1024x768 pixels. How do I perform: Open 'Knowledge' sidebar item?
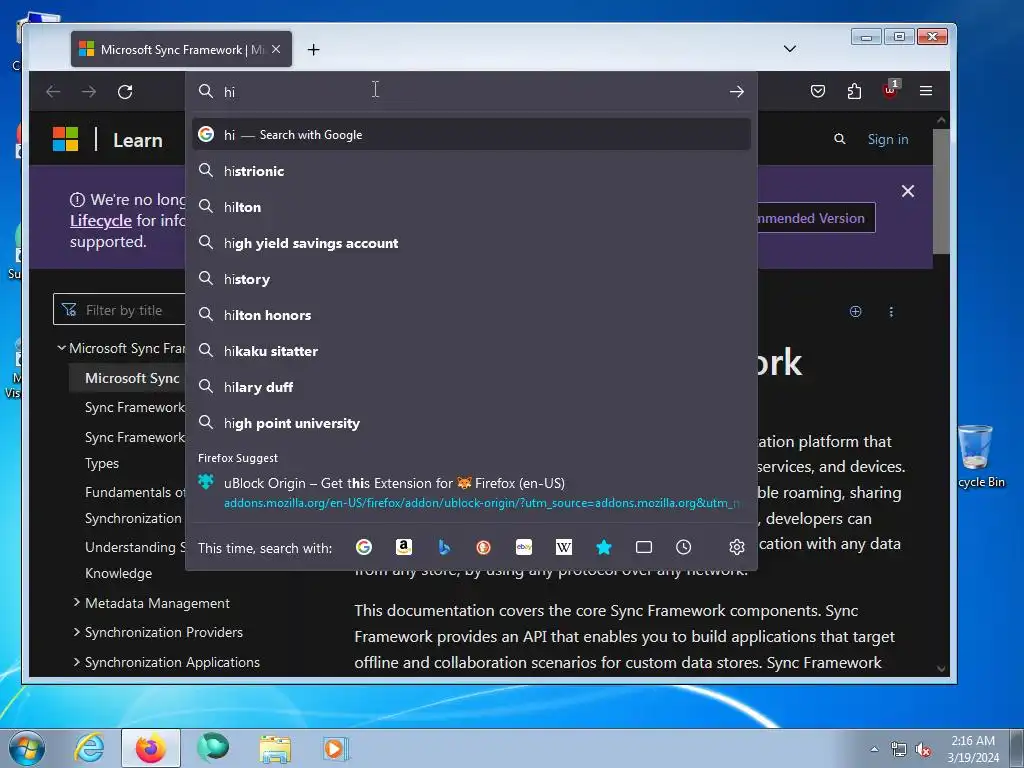tap(118, 573)
